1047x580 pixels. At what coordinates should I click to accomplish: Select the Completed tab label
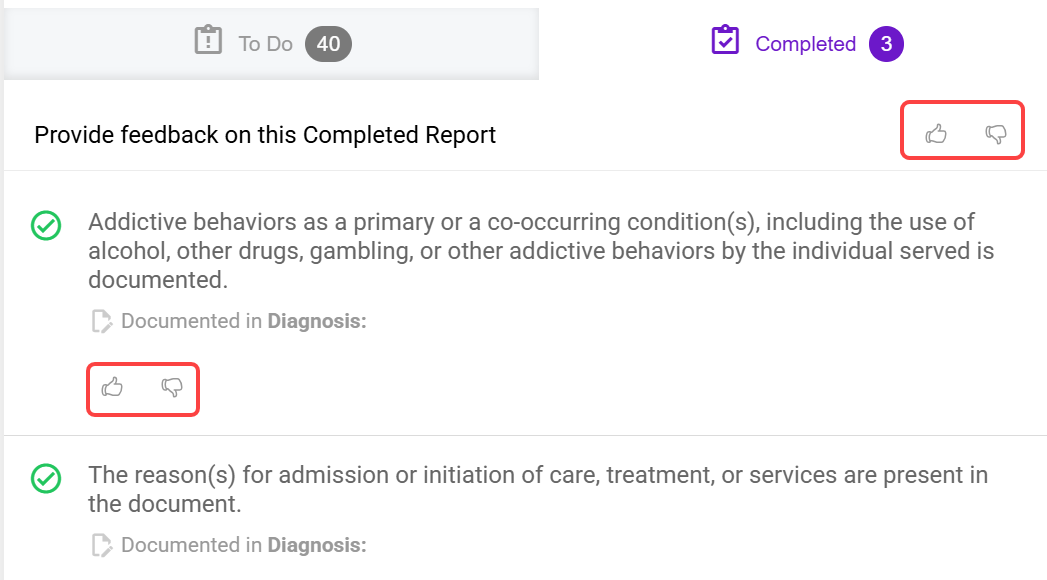(x=805, y=44)
